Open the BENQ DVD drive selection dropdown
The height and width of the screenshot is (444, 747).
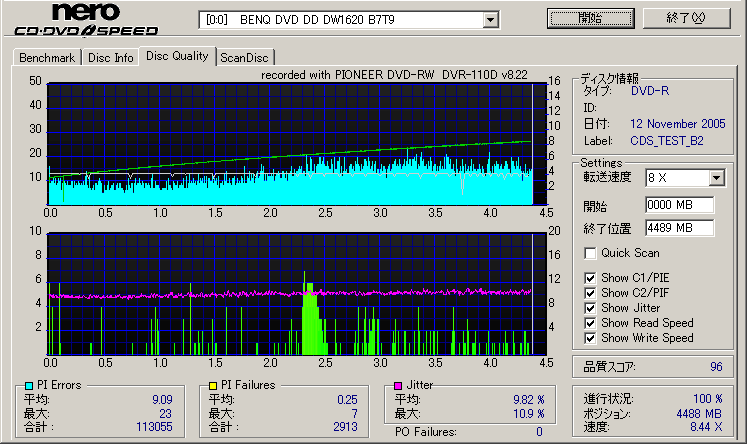pos(490,20)
